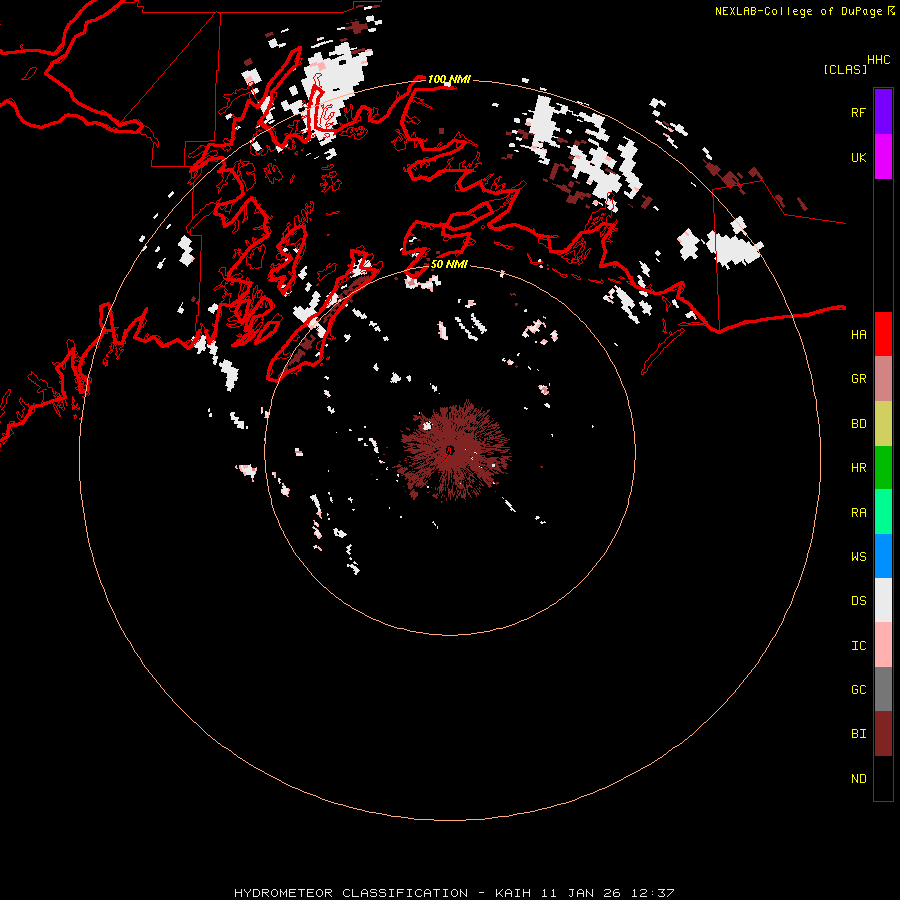Click the GC legend label
The width and height of the screenshot is (900, 900).
tap(858, 689)
